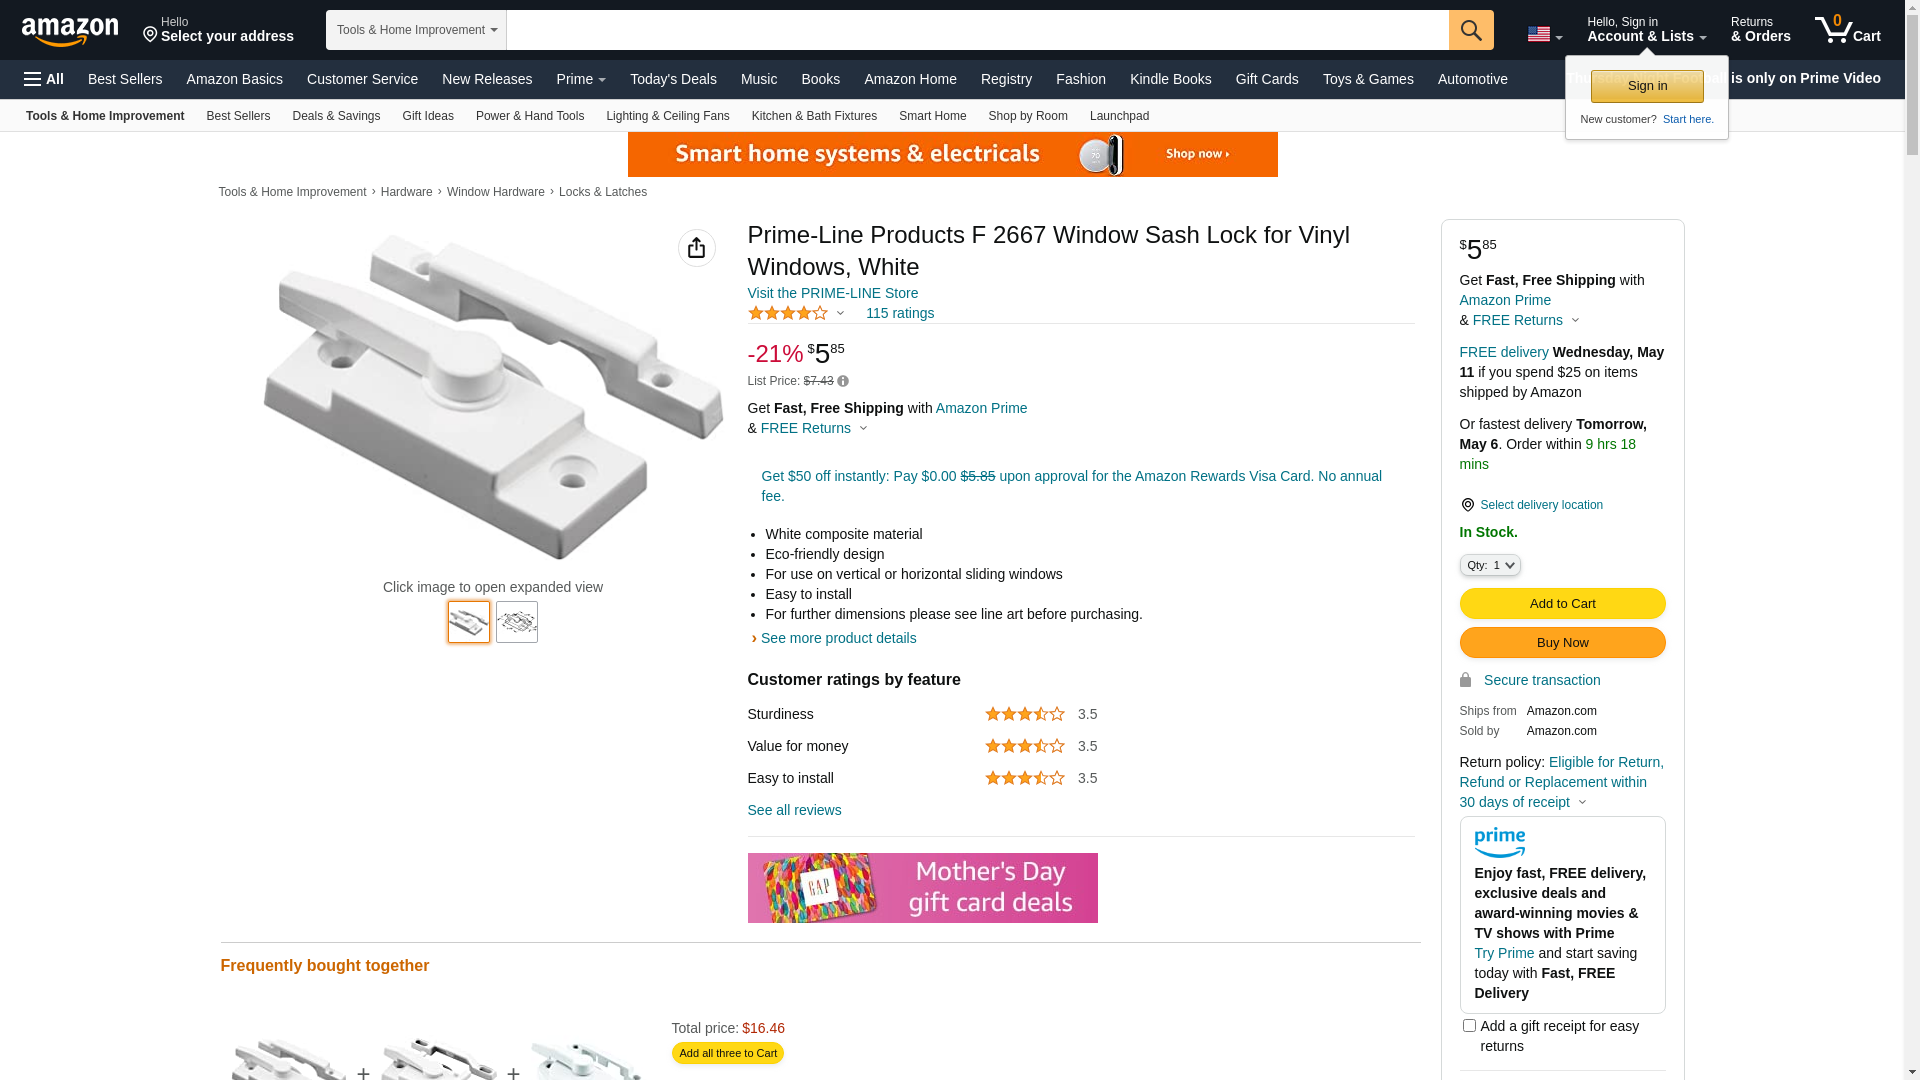The width and height of the screenshot is (1920, 1080).
Task: Expand the FREE Returns details under price
Action: 863,428
